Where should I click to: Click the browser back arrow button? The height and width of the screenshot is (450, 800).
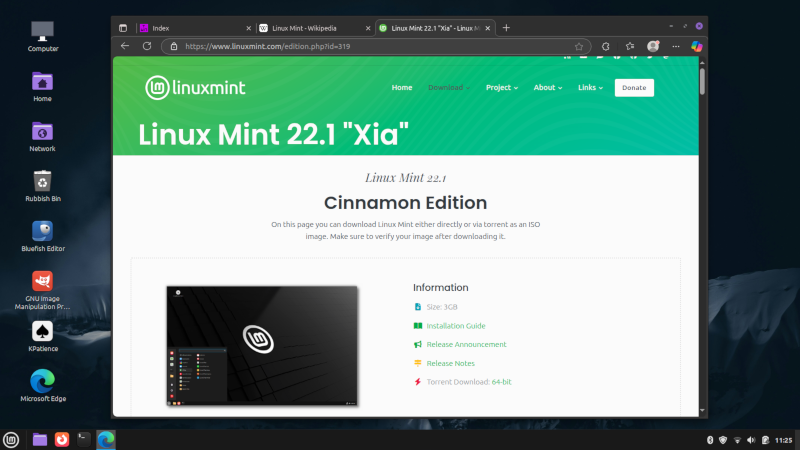[125, 46]
